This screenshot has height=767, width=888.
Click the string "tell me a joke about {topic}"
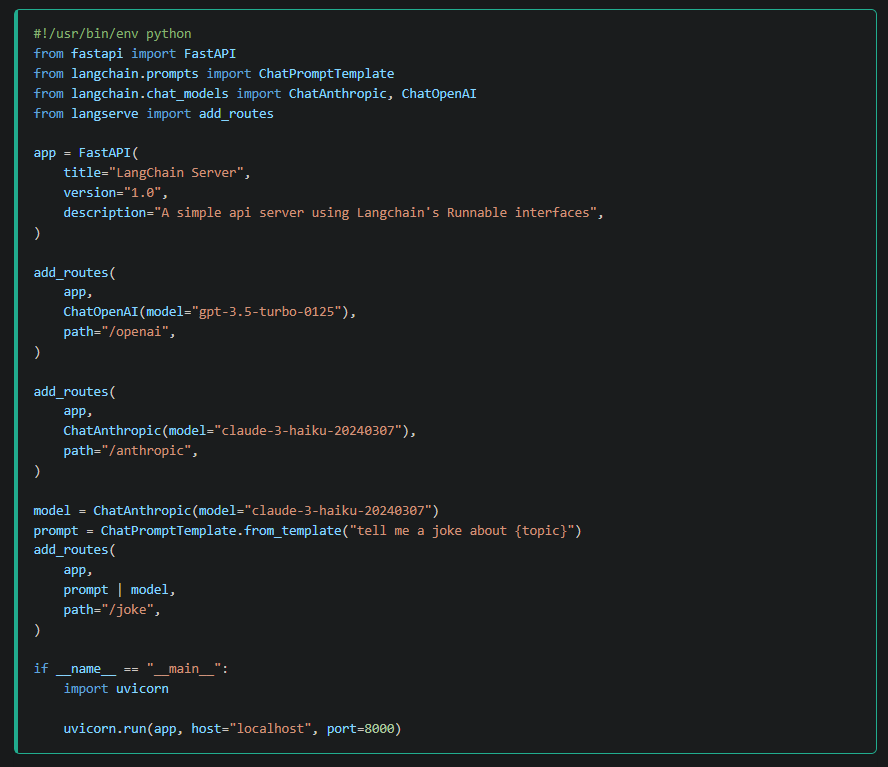[x=462, y=531]
